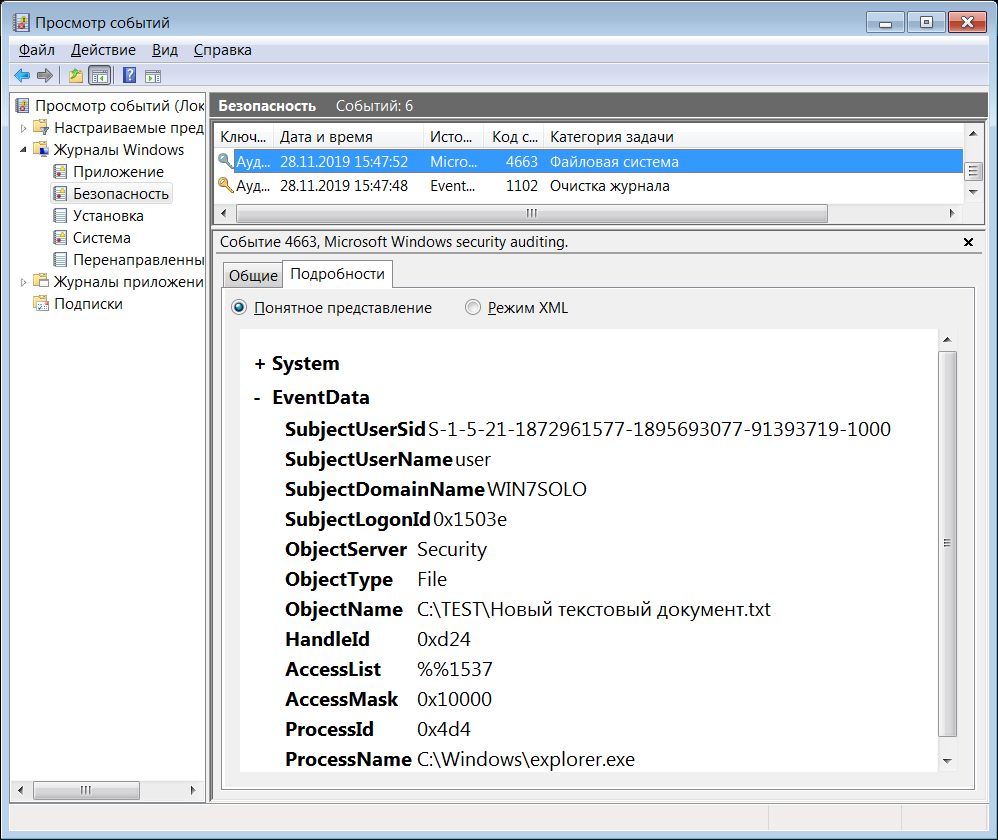Toggle the action pane toolbar icon
The height and width of the screenshot is (840, 998).
pos(153,76)
